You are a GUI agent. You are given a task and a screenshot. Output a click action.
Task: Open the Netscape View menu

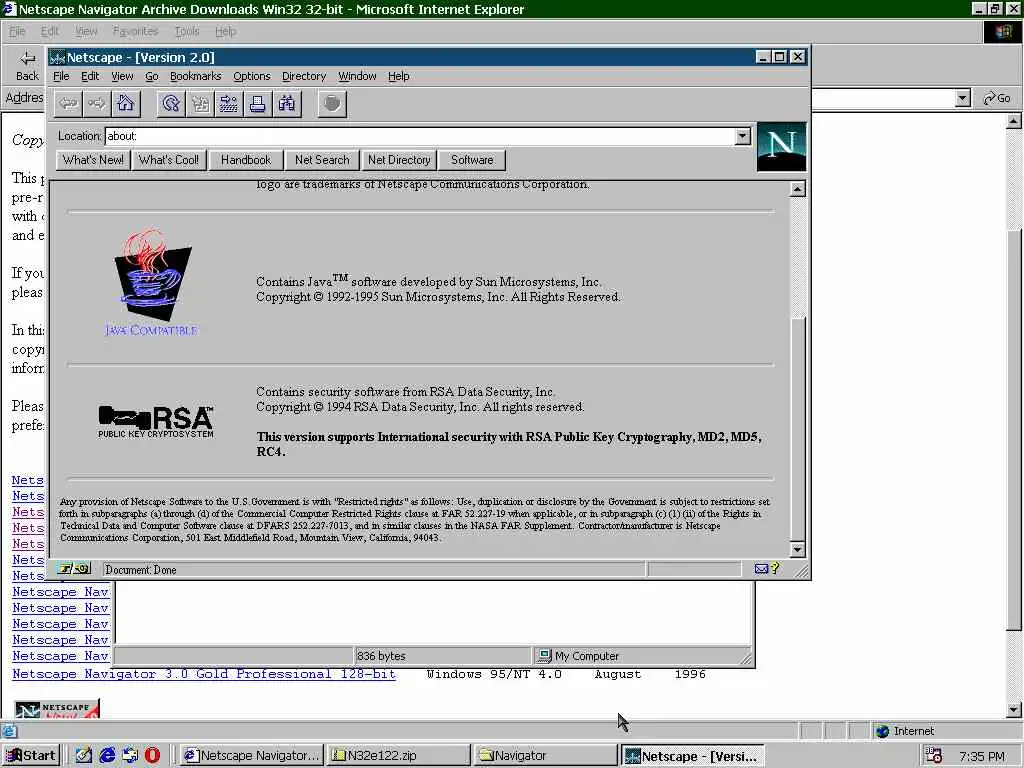(x=122, y=76)
